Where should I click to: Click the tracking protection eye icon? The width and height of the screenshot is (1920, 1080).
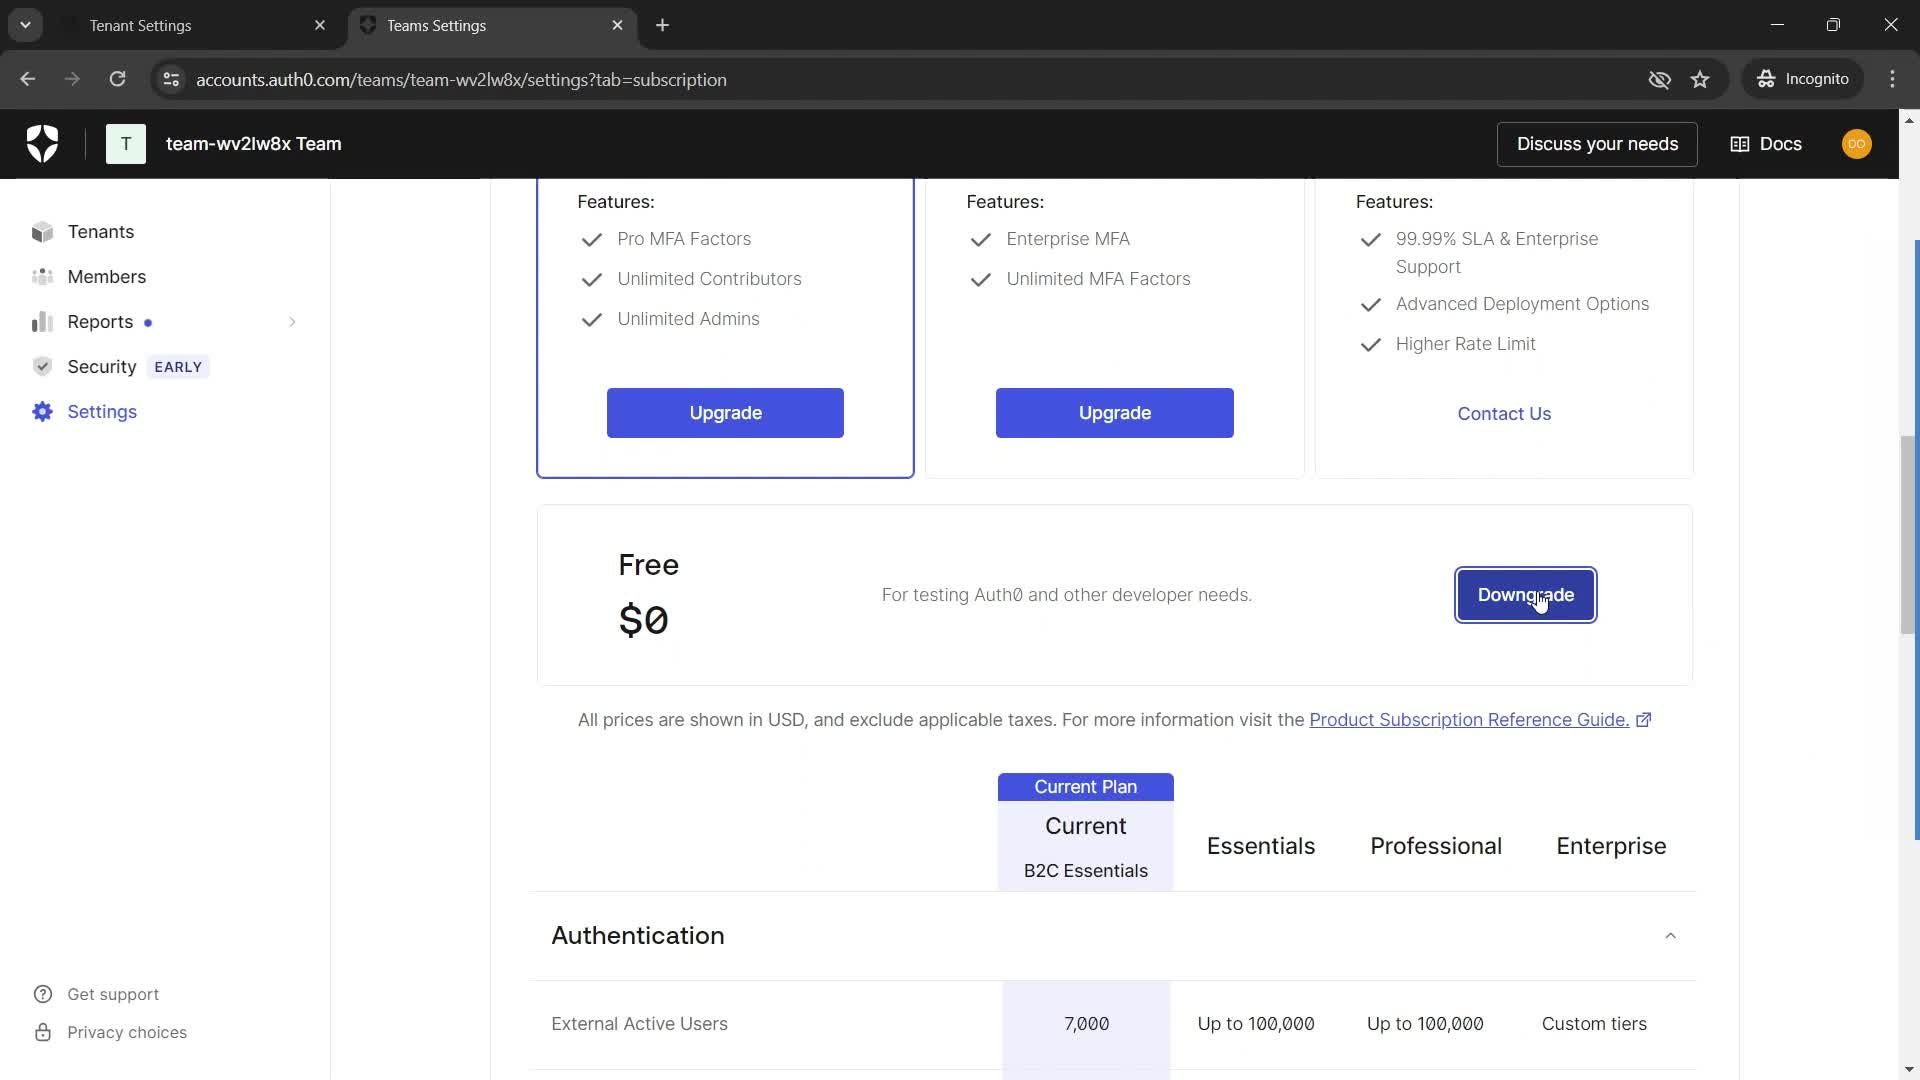point(1659,79)
